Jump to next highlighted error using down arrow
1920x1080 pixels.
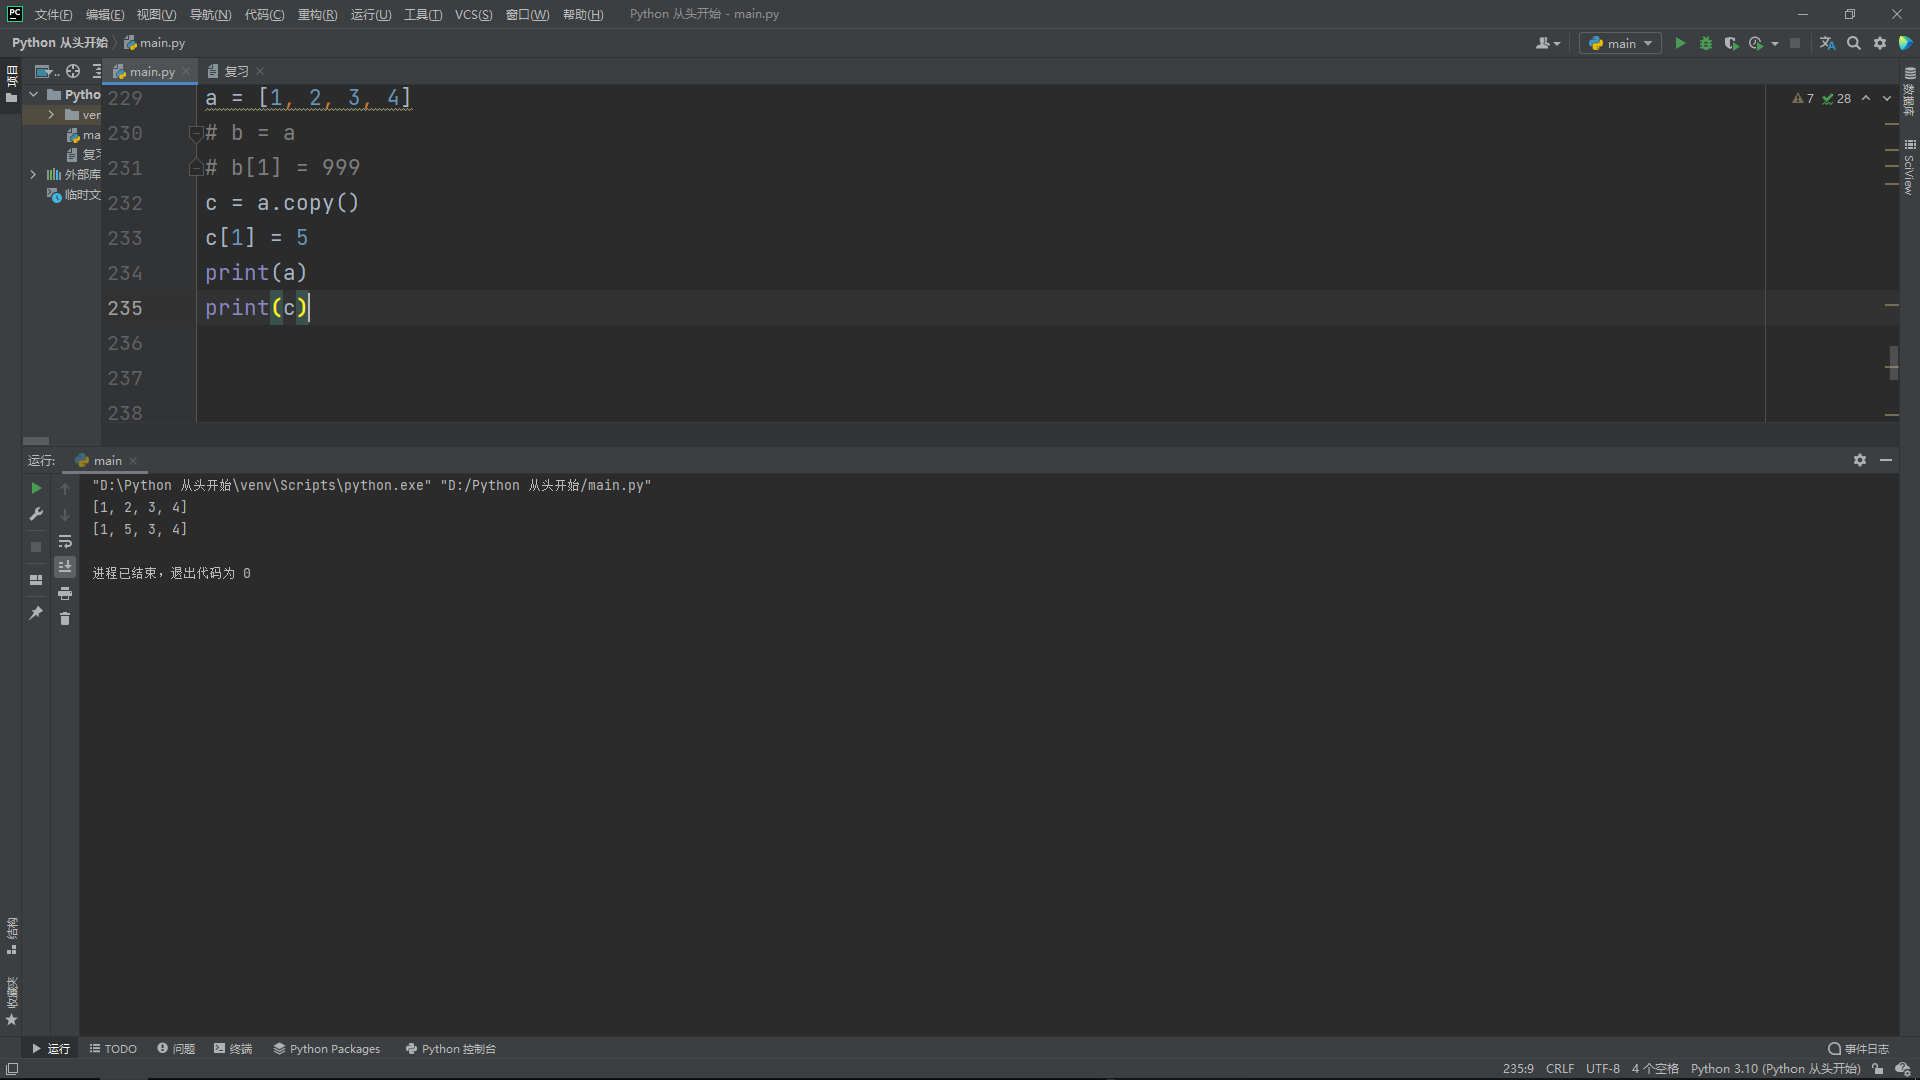coord(1887,99)
